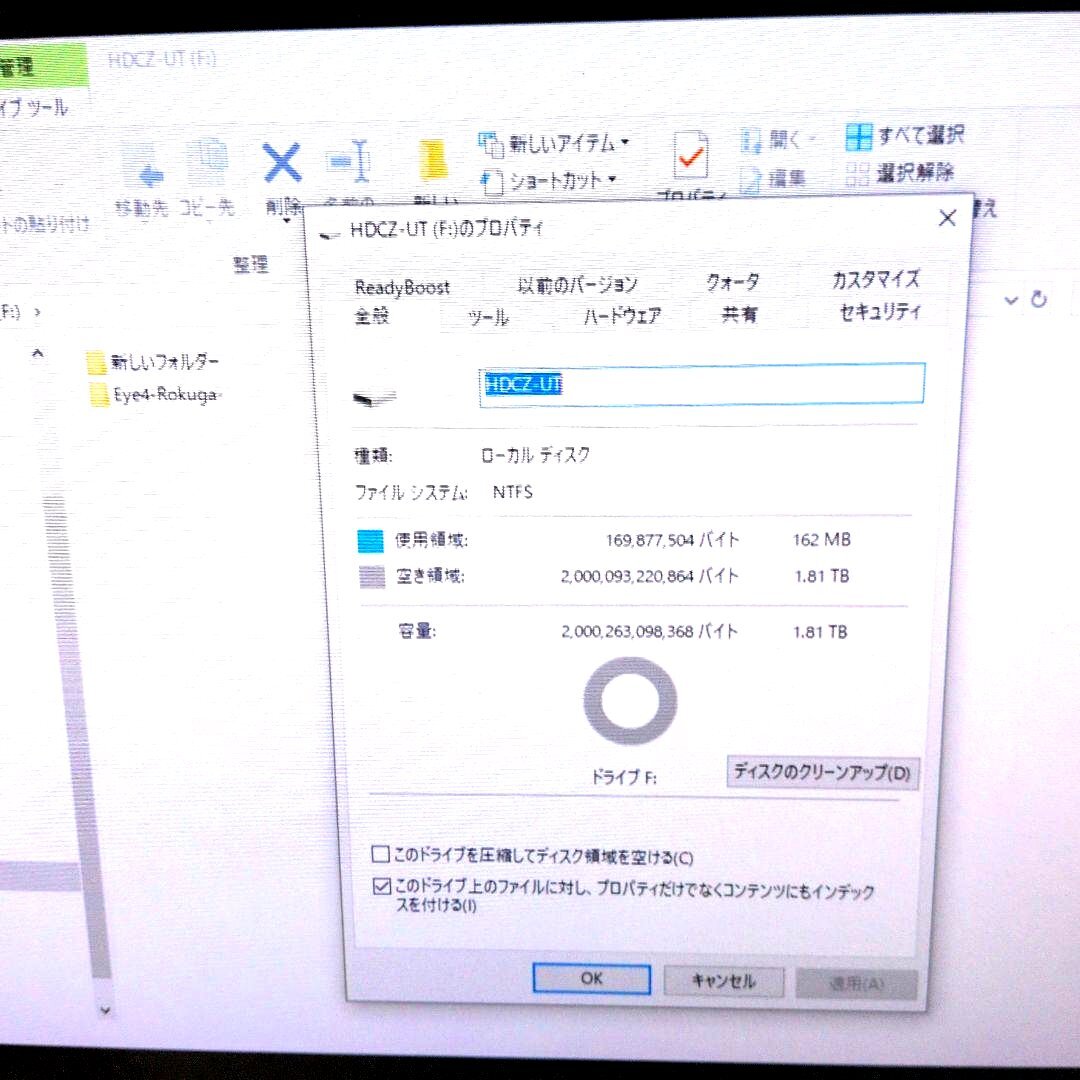Click the コピー先 (Copy to) icon
Image resolution: width=1080 pixels, height=1080 pixels.
[x=207, y=162]
